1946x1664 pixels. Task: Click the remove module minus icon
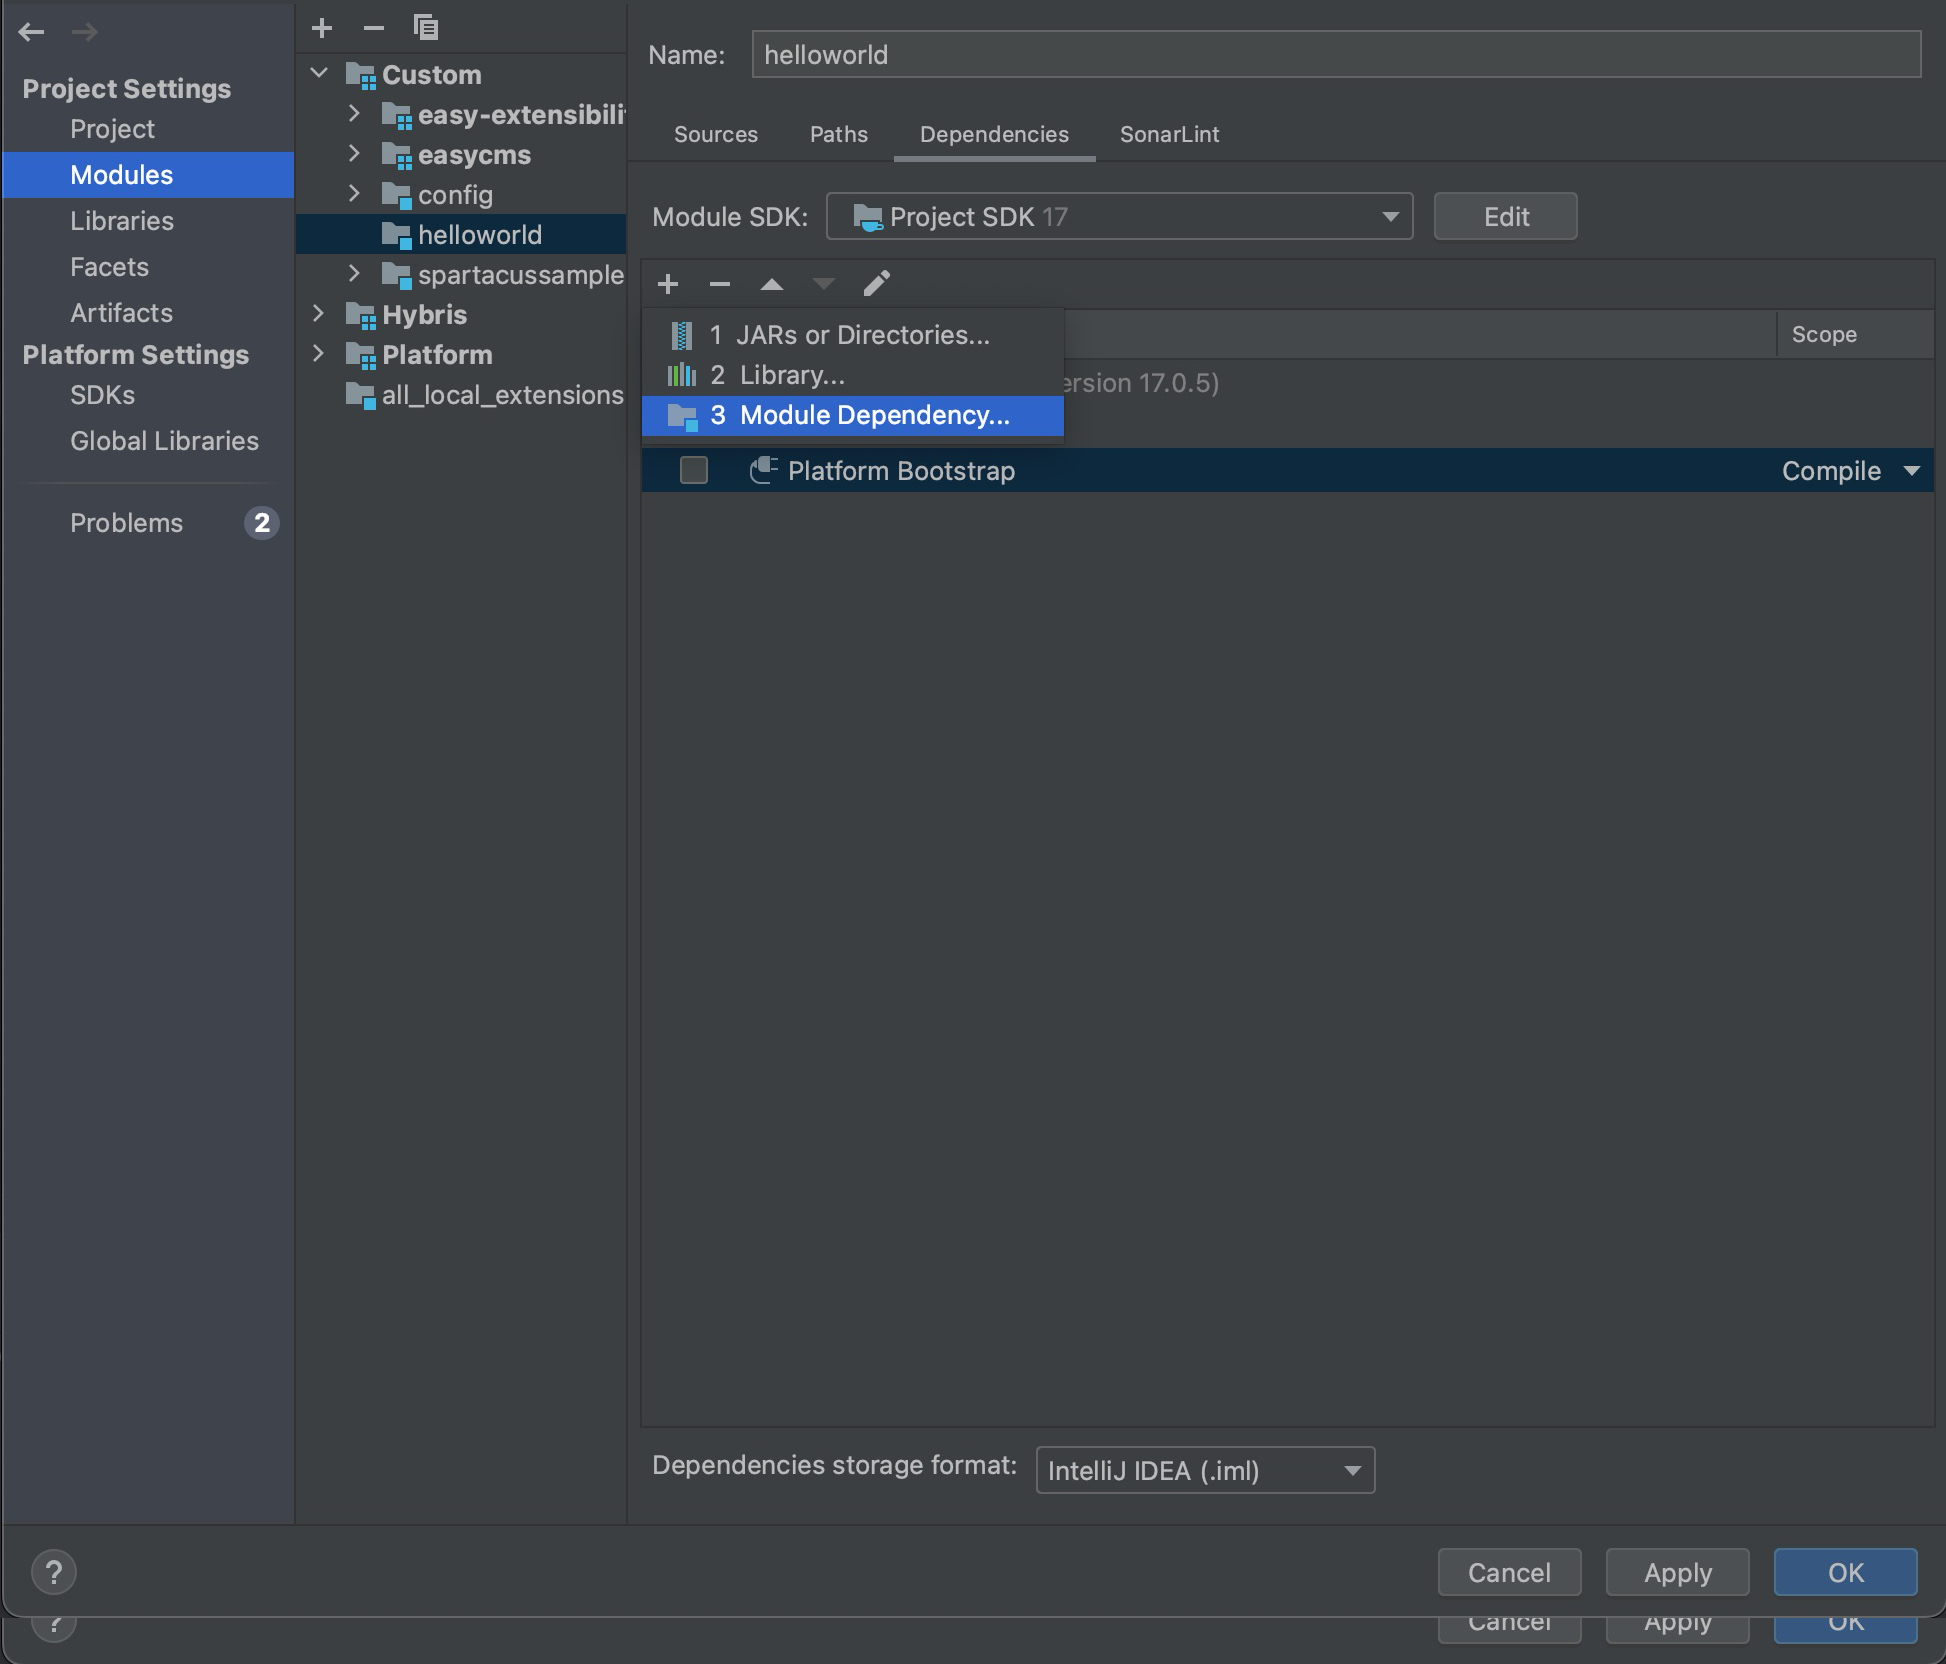pos(374,28)
